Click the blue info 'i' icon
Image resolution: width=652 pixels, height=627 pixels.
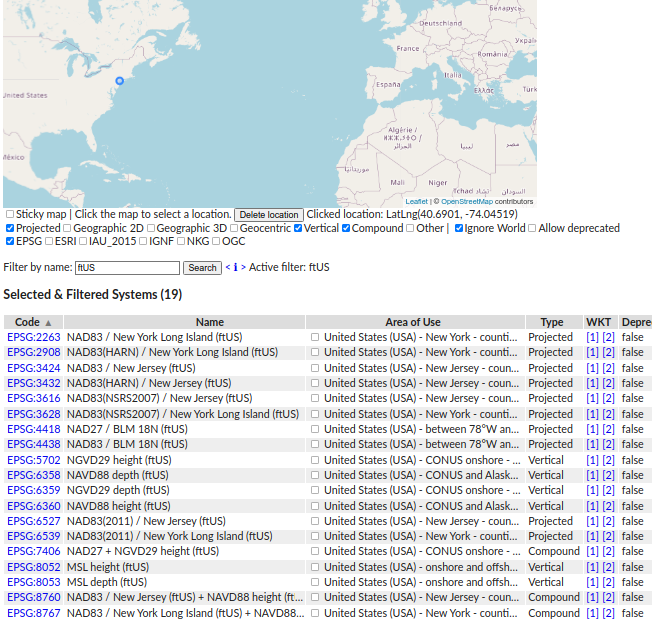tap(235, 267)
